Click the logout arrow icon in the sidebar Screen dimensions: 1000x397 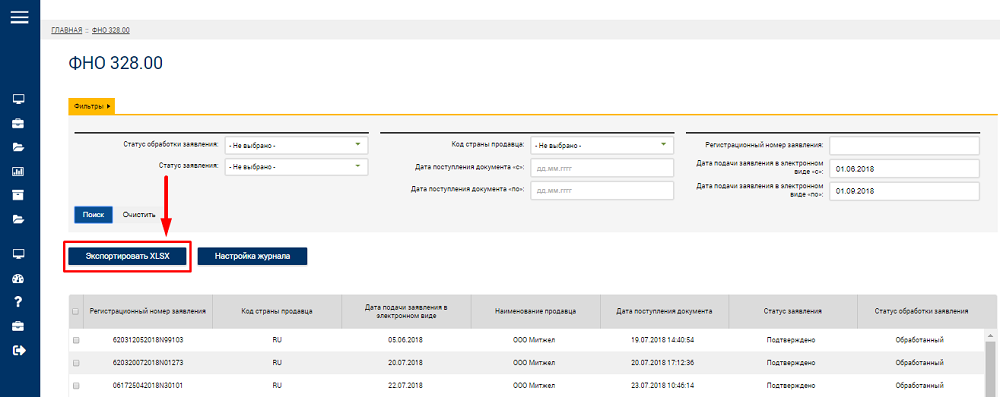(x=18, y=350)
